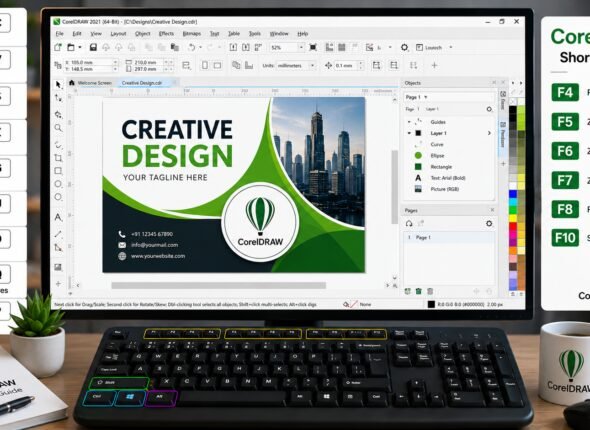590x430 pixels.
Task: Open the dropdown arrow next to Open
Action: [80, 47]
